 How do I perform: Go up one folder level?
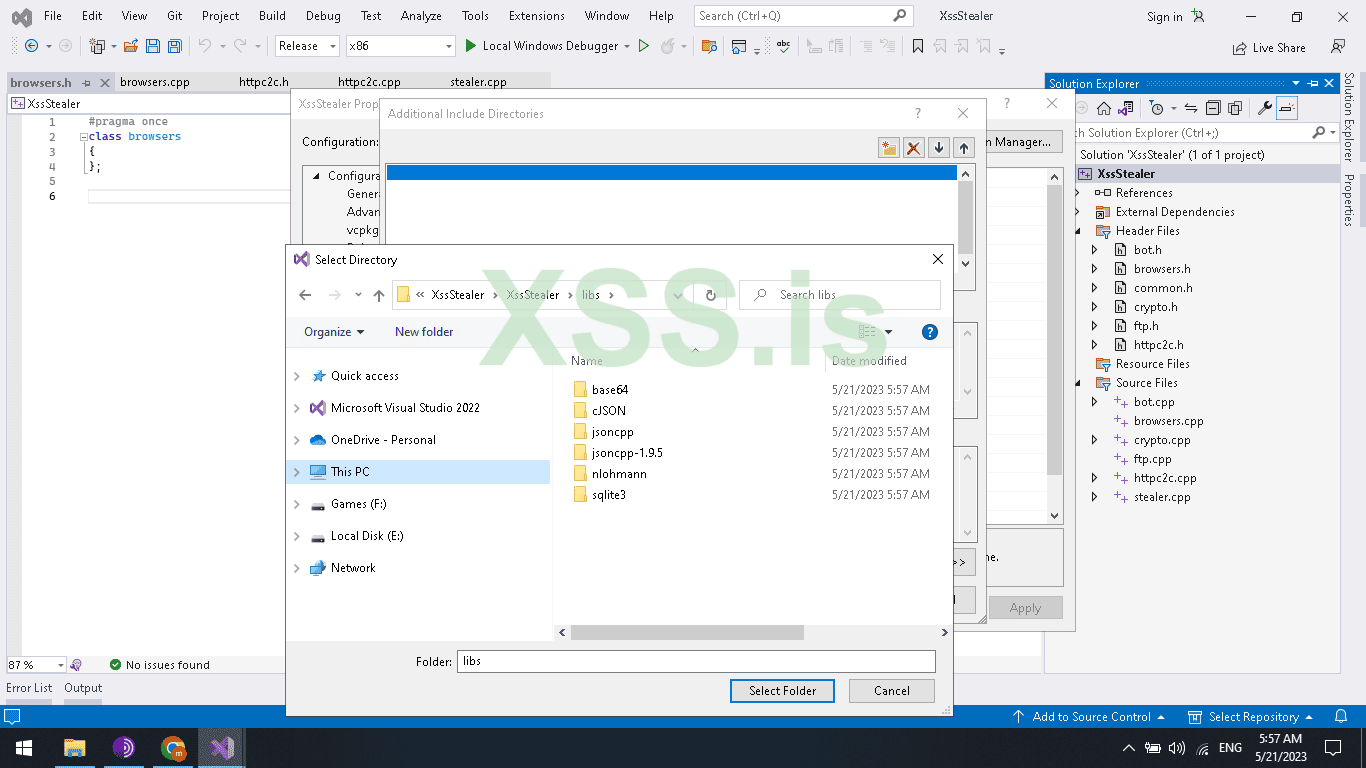pos(379,295)
